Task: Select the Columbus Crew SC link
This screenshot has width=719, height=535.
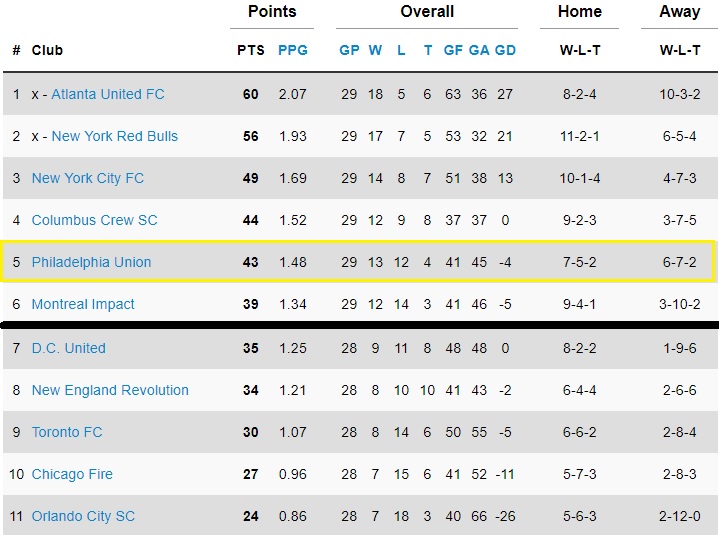Action: (94, 220)
